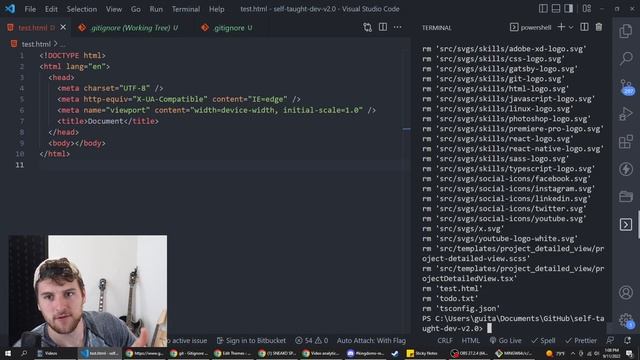The width and height of the screenshot is (640, 360).
Task: Open the Windows Start button
Action: coord(7,353)
